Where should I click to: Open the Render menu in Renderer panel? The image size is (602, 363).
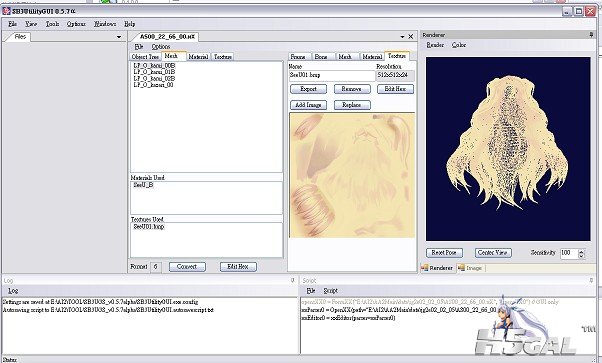(435, 45)
